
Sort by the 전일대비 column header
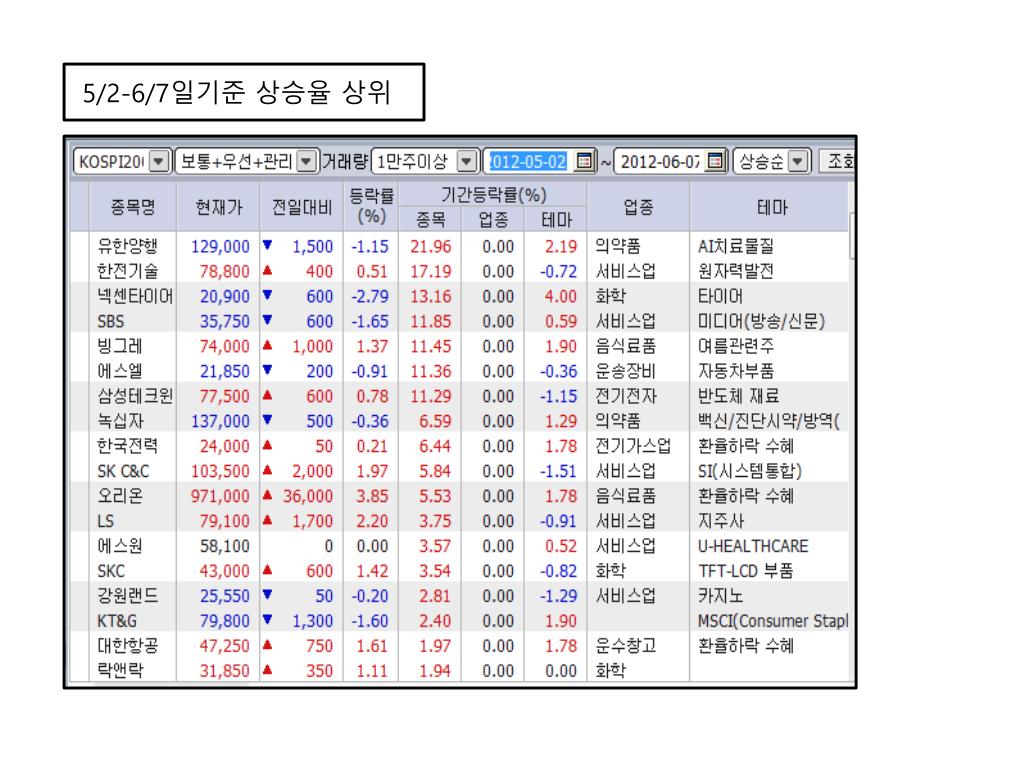pyautogui.click(x=302, y=207)
